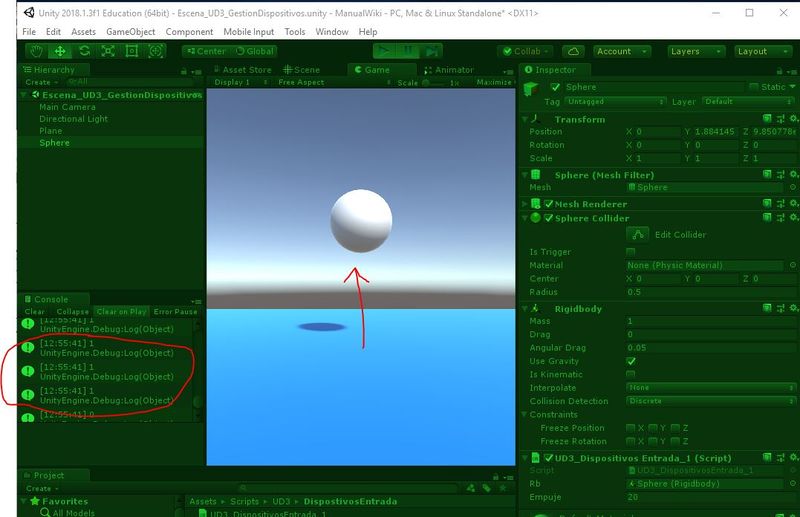This screenshot has height=517, width=800.
Task: Select the Scale tool
Action: (x=108, y=51)
